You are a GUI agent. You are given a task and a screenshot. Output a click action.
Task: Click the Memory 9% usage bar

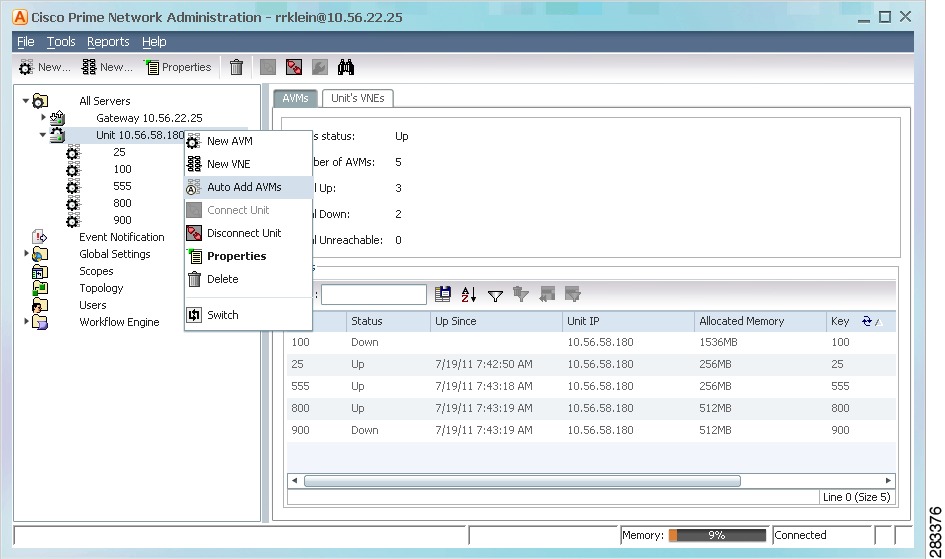[x=717, y=535]
